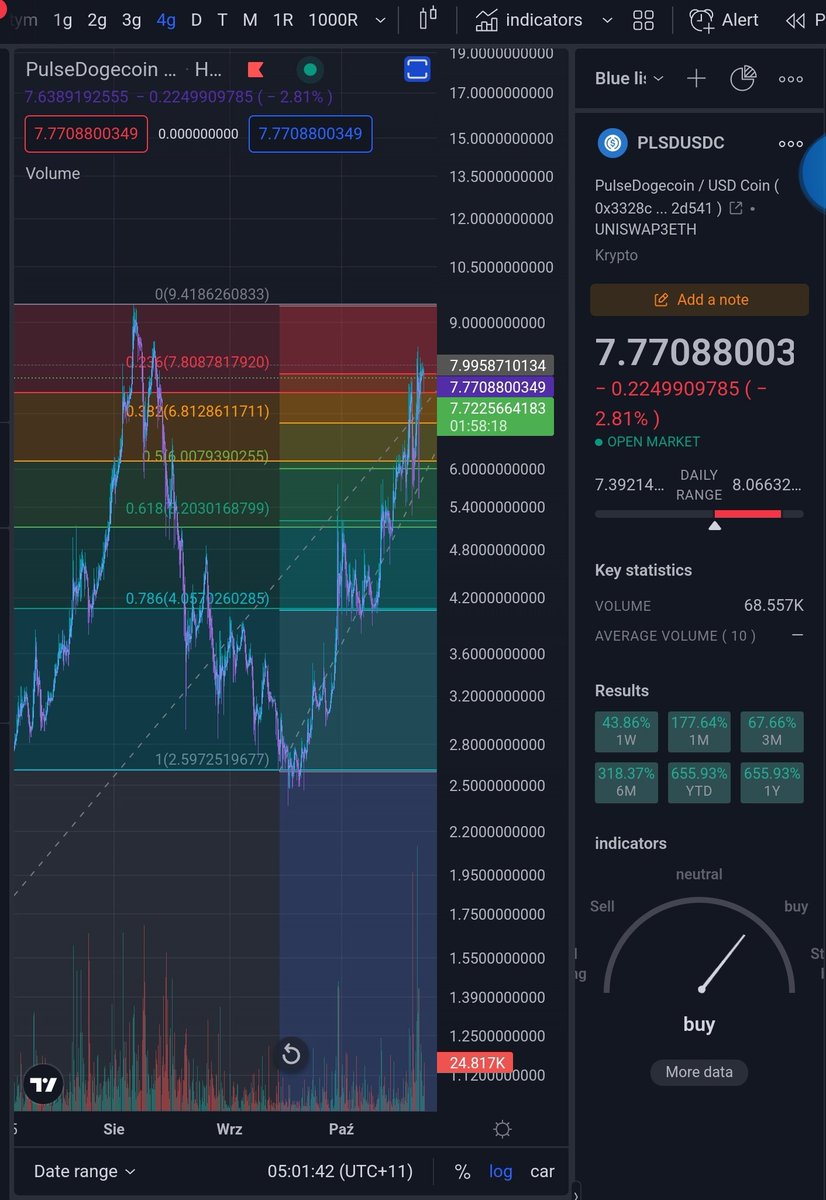This screenshot has width=826, height=1200.
Task: Select the D timeframe
Action: tap(196, 20)
